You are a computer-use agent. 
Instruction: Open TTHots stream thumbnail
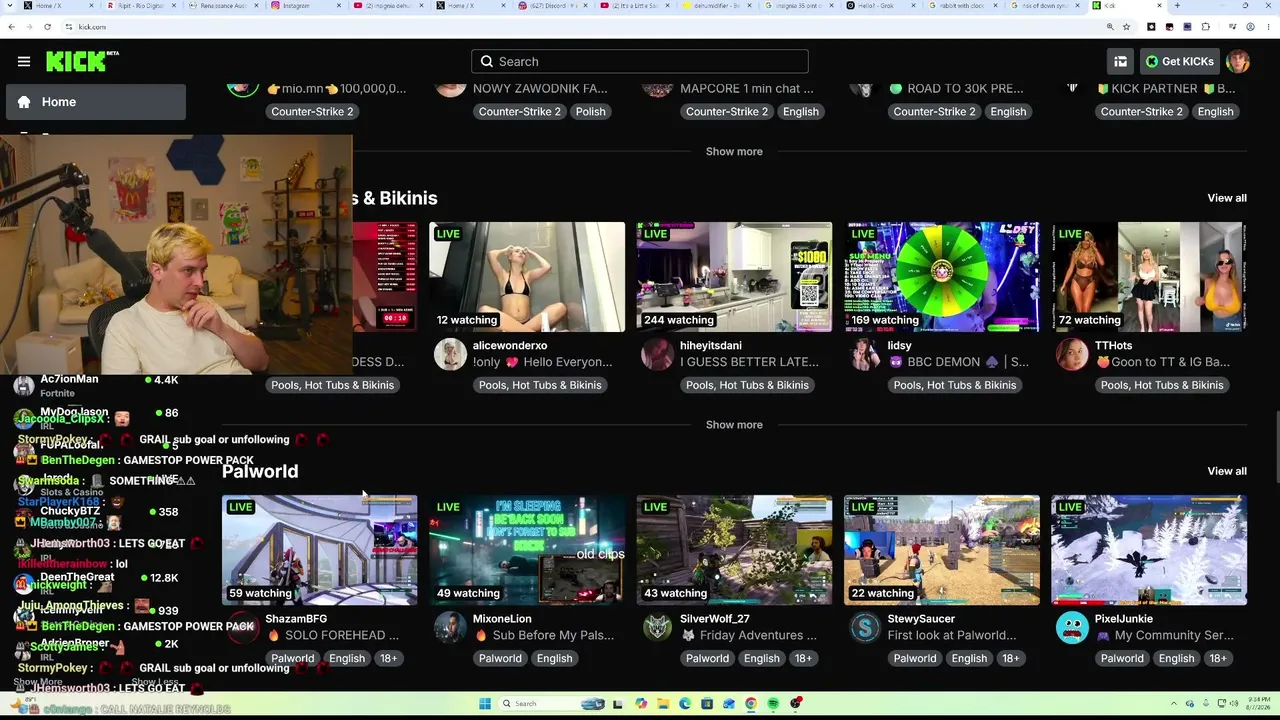pyautogui.click(x=1149, y=277)
